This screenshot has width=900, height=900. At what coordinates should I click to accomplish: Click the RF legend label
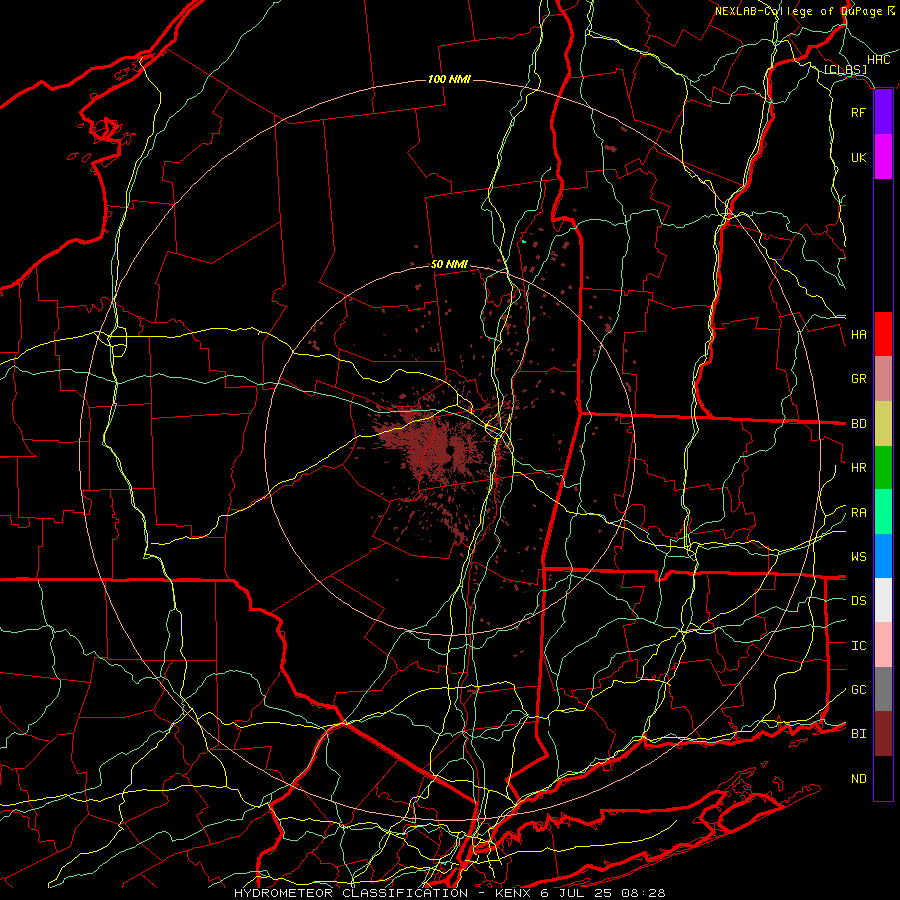[x=858, y=112]
